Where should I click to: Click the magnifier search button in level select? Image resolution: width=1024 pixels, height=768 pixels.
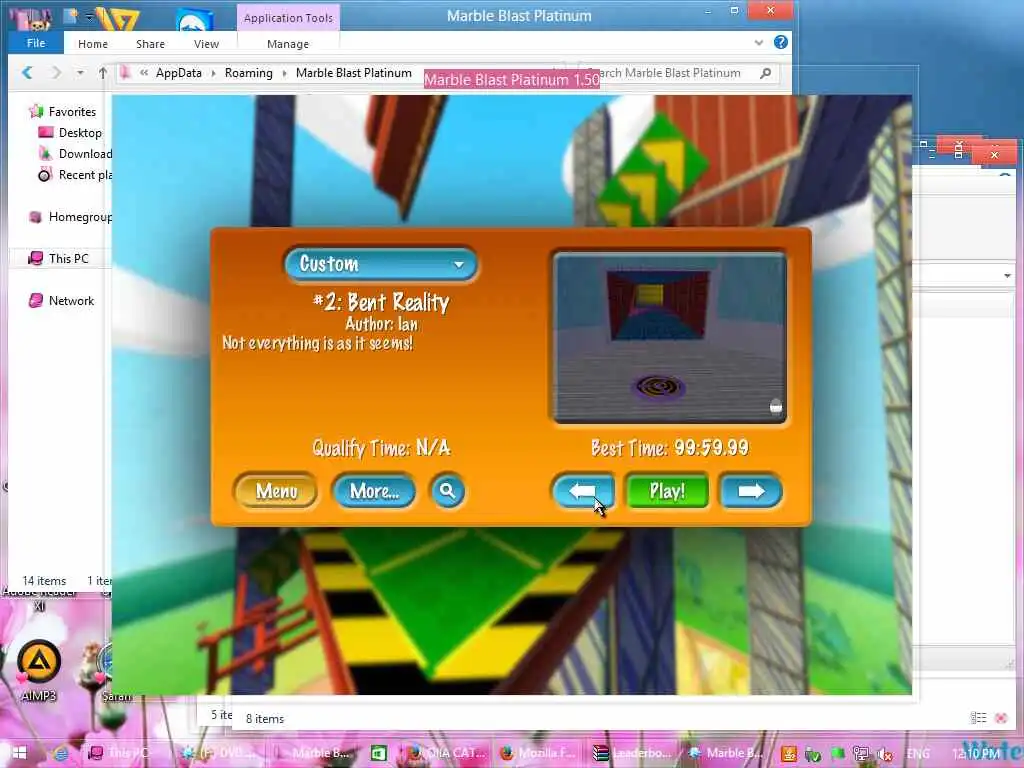[447, 490]
